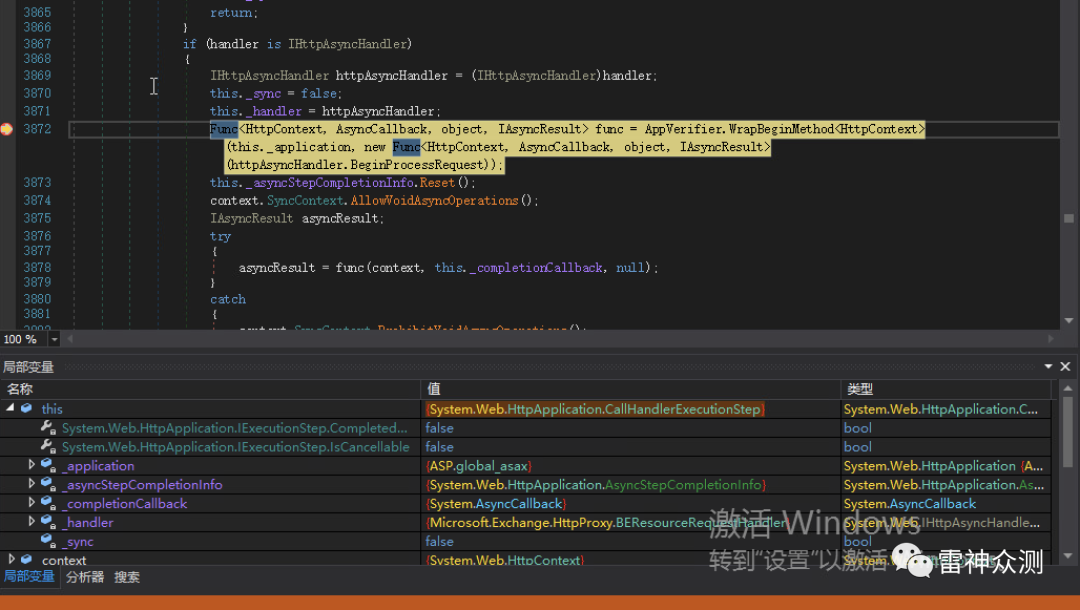The width and height of the screenshot is (1080, 610).
Task: Click the field icon beside _handler
Action: pyautogui.click(x=48, y=522)
